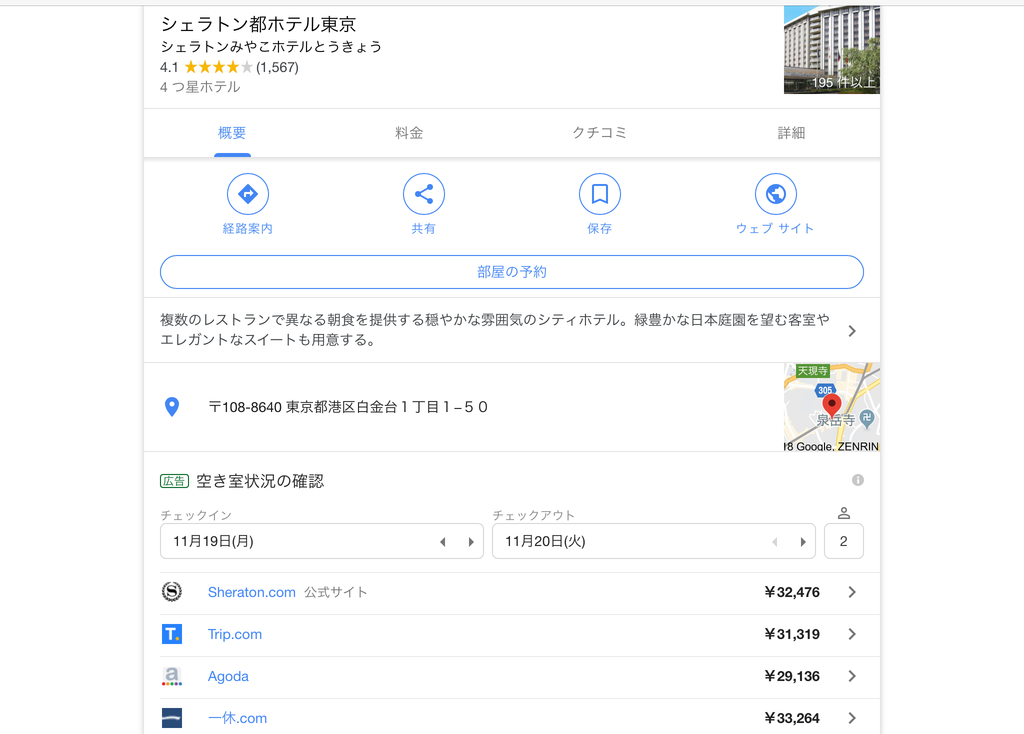Viewport: 1024px width, 734px height.
Task: Open the チェックイン date field 11月19日(月)
Action: pos(322,541)
